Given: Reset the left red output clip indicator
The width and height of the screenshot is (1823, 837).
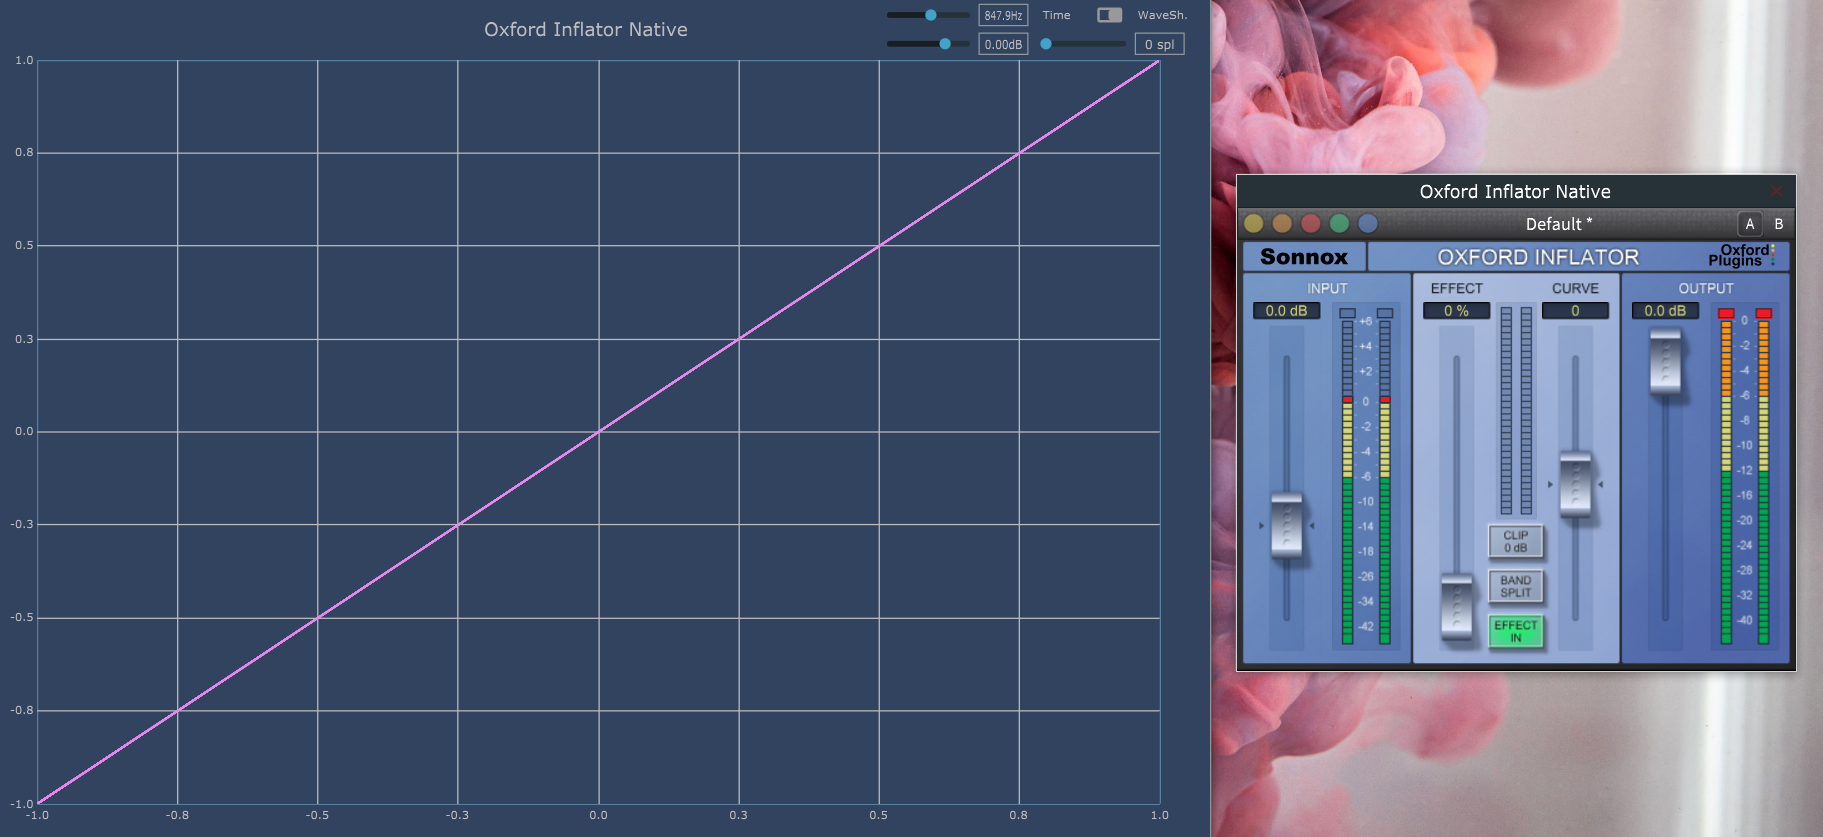Looking at the screenshot, I should click(1726, 313).
